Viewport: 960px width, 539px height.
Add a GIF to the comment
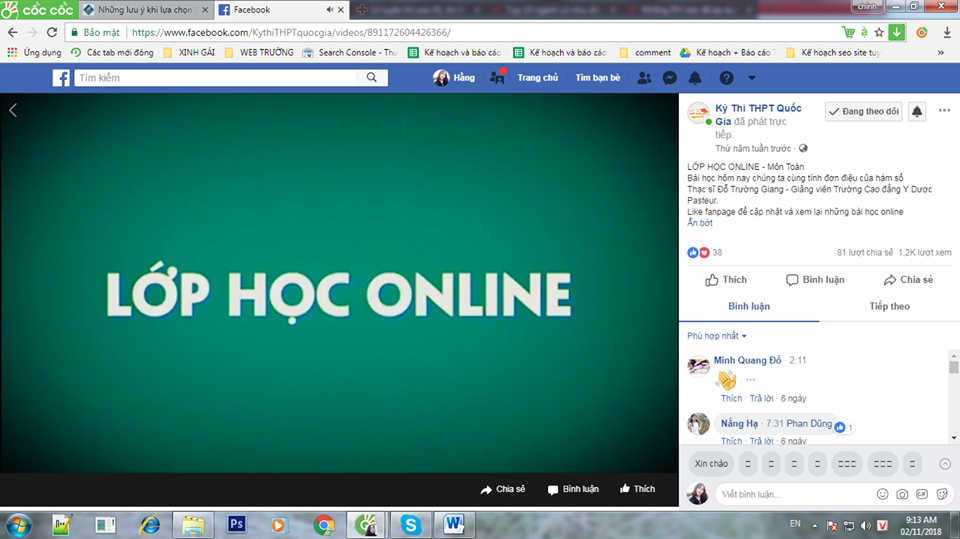tap(922, 494)
